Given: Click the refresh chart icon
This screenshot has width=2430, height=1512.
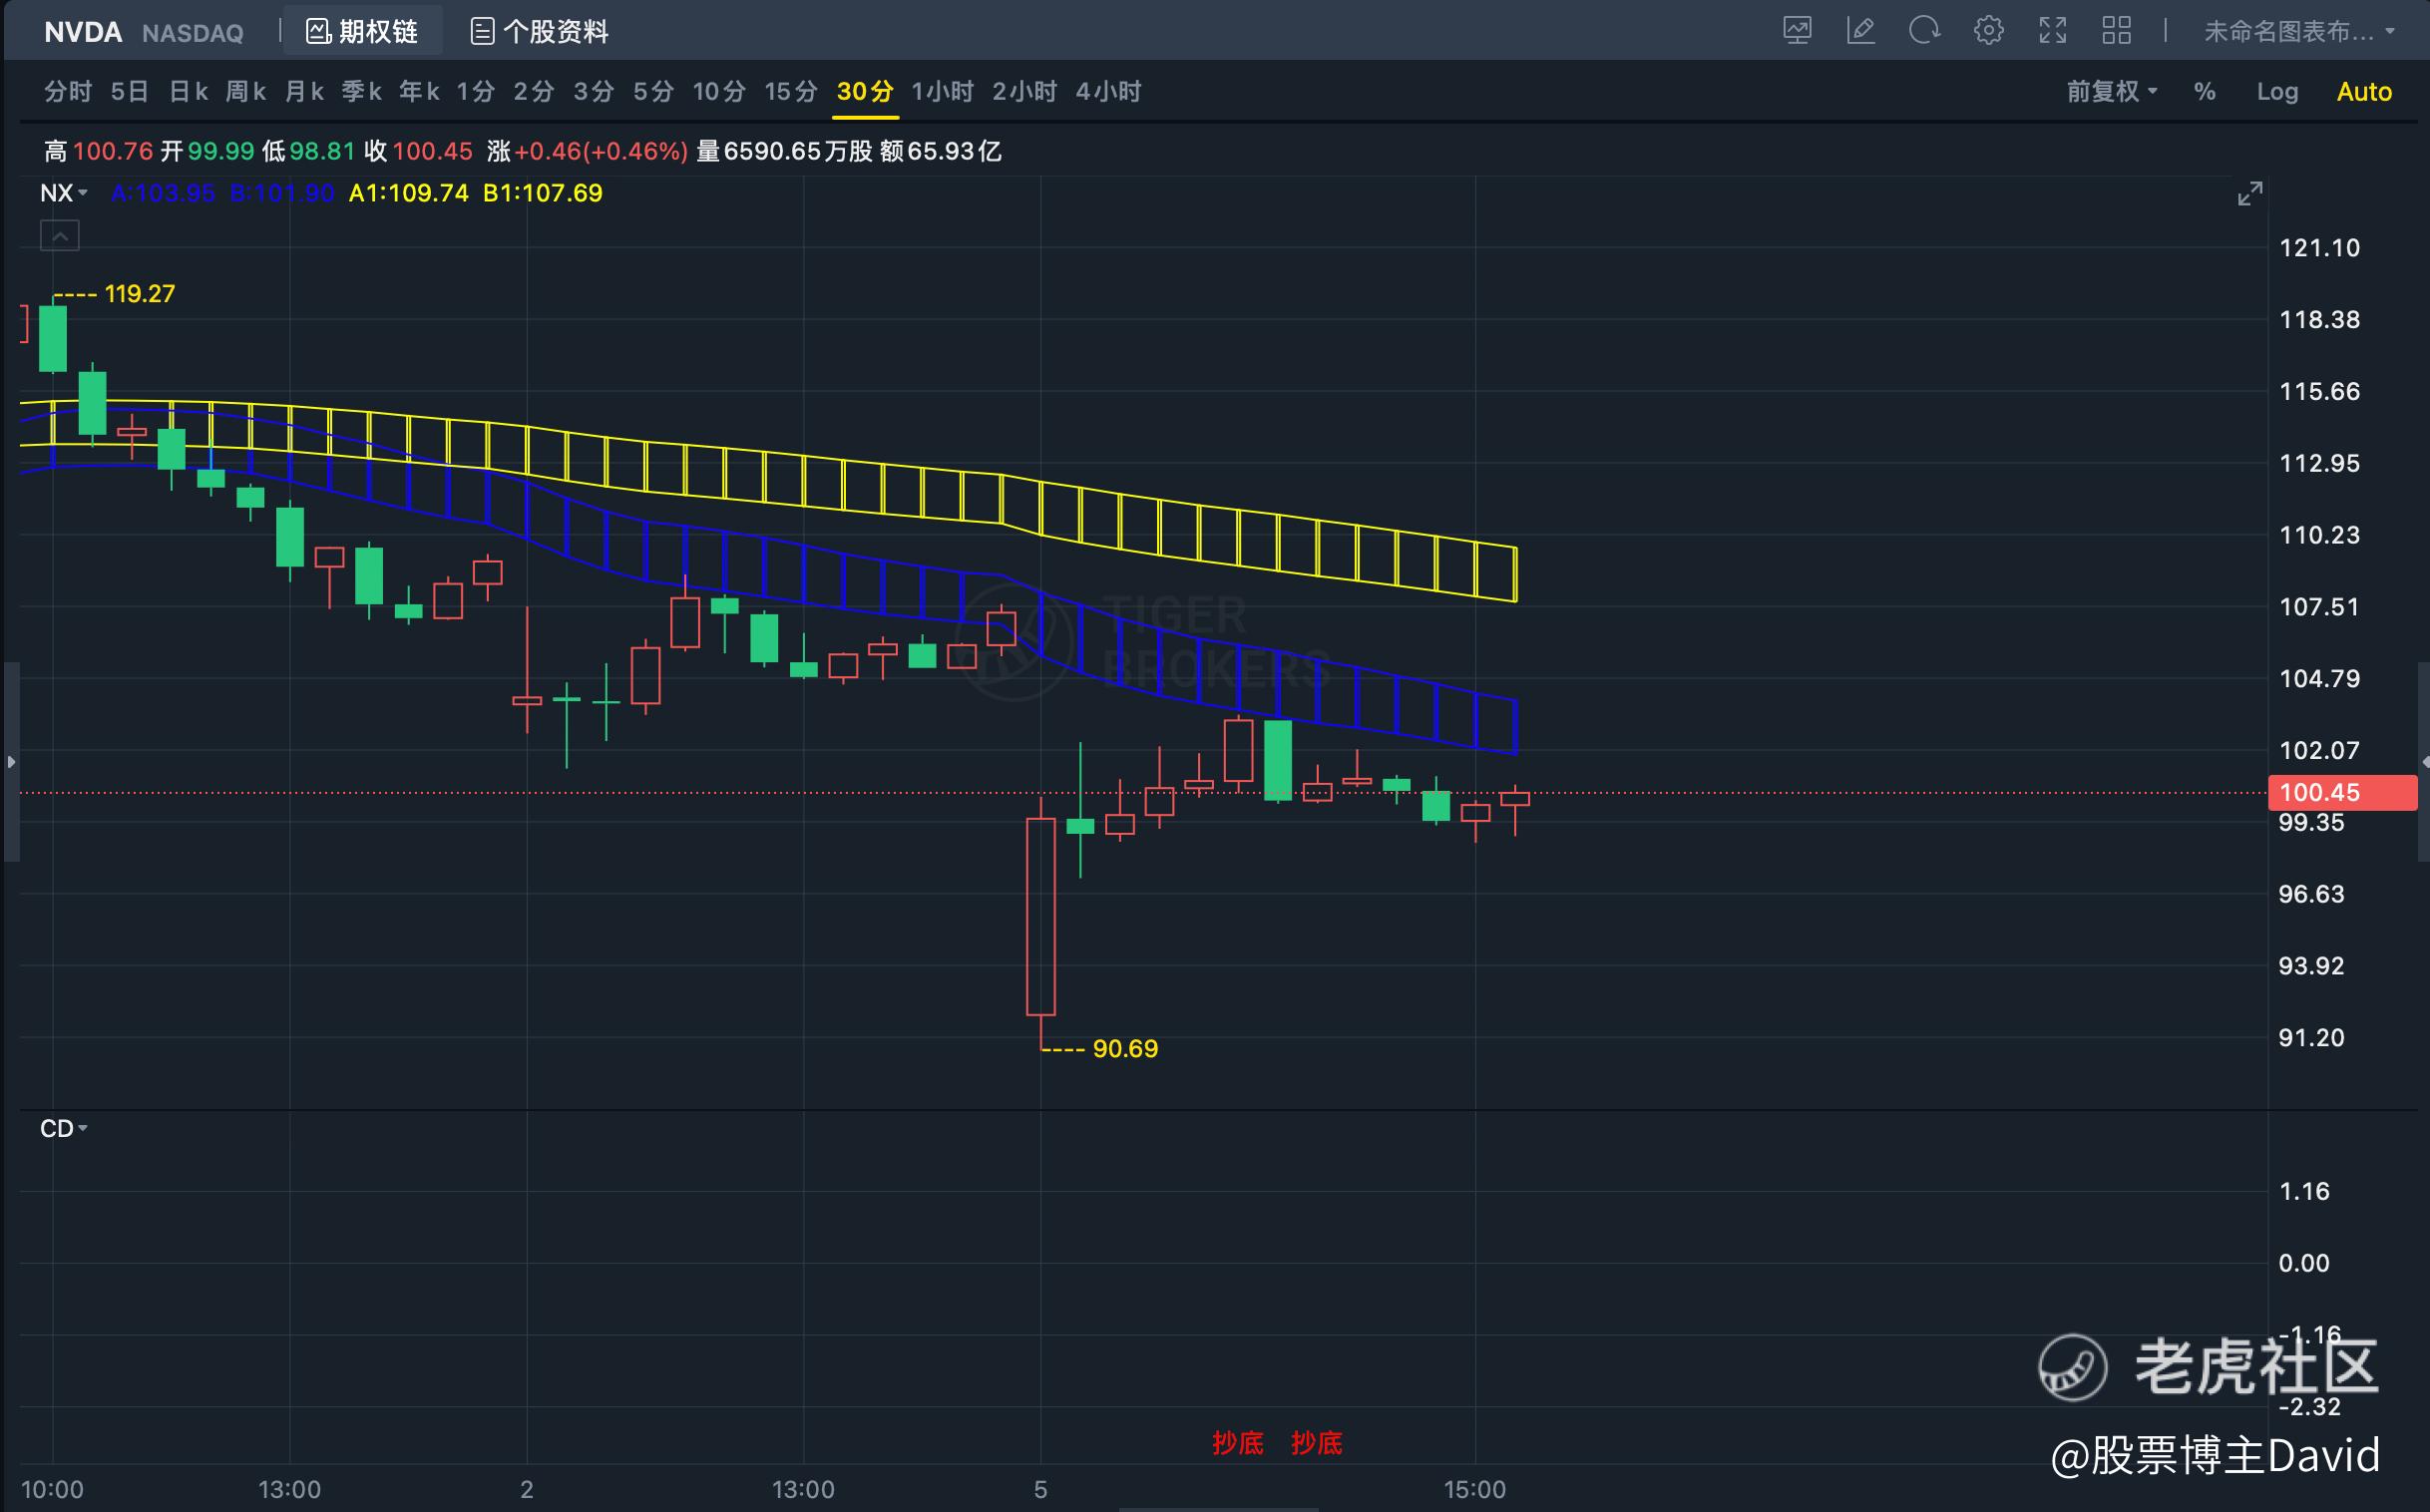Looking at the screenshot, I should [1924, 31].
